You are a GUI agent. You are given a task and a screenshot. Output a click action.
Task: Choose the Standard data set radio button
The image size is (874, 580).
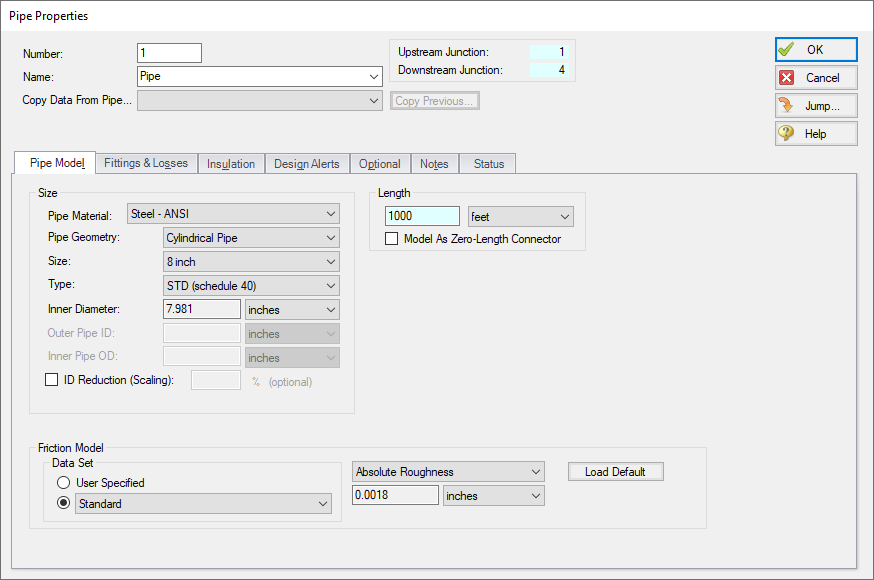[x=63, y=504]
